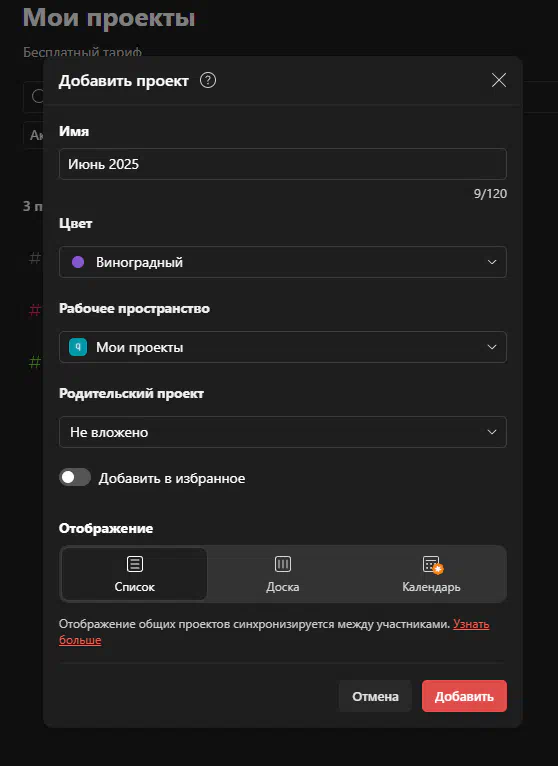Screen dimensions: 558x766
Task: Click the red Добавить button
Action: pyautogui.click(x=464, y=696)
